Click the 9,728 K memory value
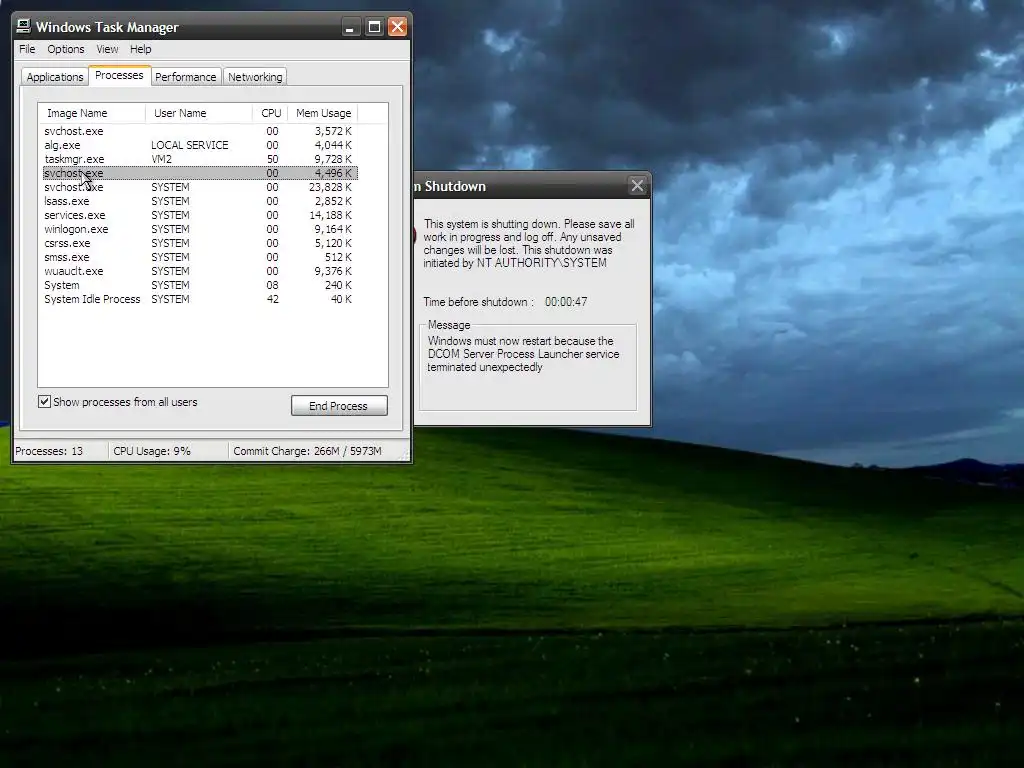The width and height of the screenshot is (1024, 768). point(333,159)
